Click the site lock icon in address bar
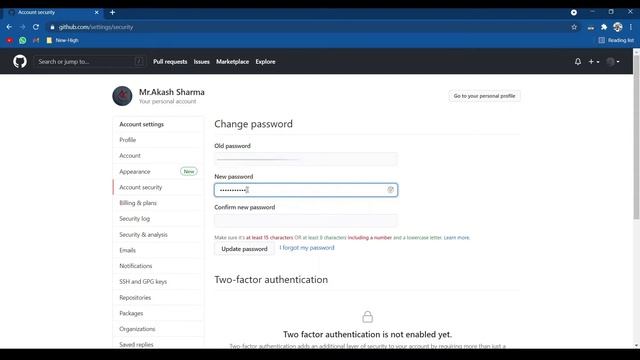The height and width of the screenshot is (360, 640). coord(52,27)
